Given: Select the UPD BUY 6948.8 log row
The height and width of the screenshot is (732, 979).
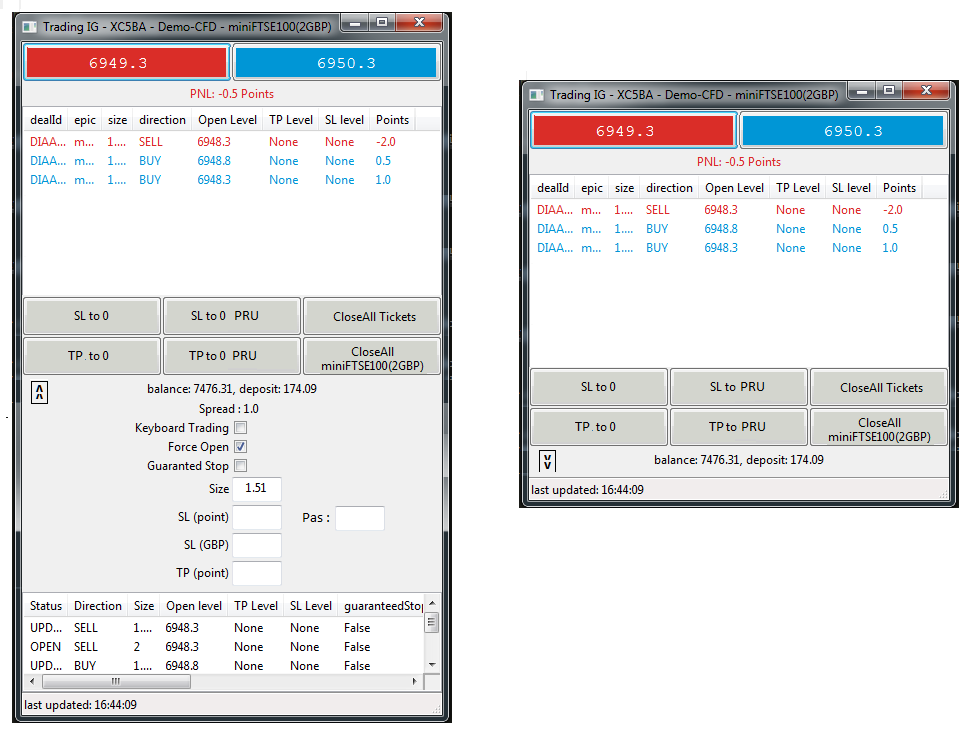Looking at the screenshot, I should pyautogui.click(x=224, y=666).
